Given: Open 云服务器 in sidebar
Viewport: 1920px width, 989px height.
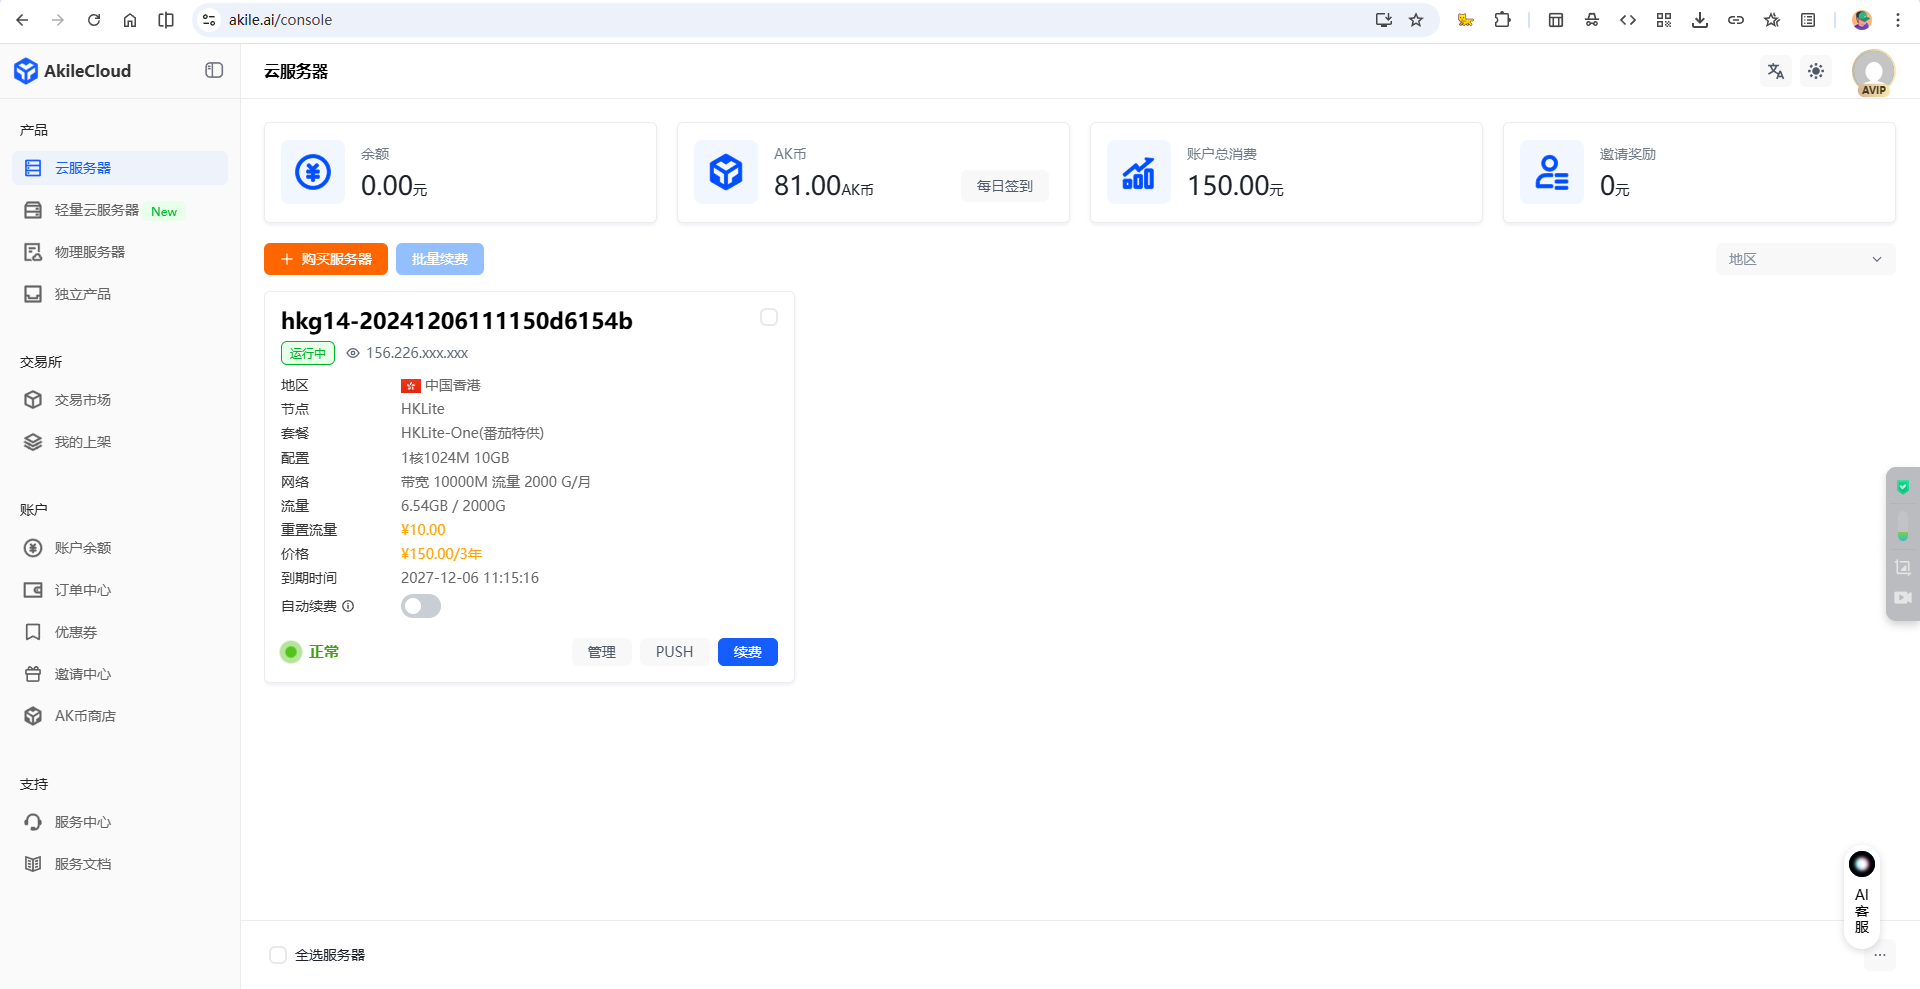Looking at the screenshot, I should 120,168.
